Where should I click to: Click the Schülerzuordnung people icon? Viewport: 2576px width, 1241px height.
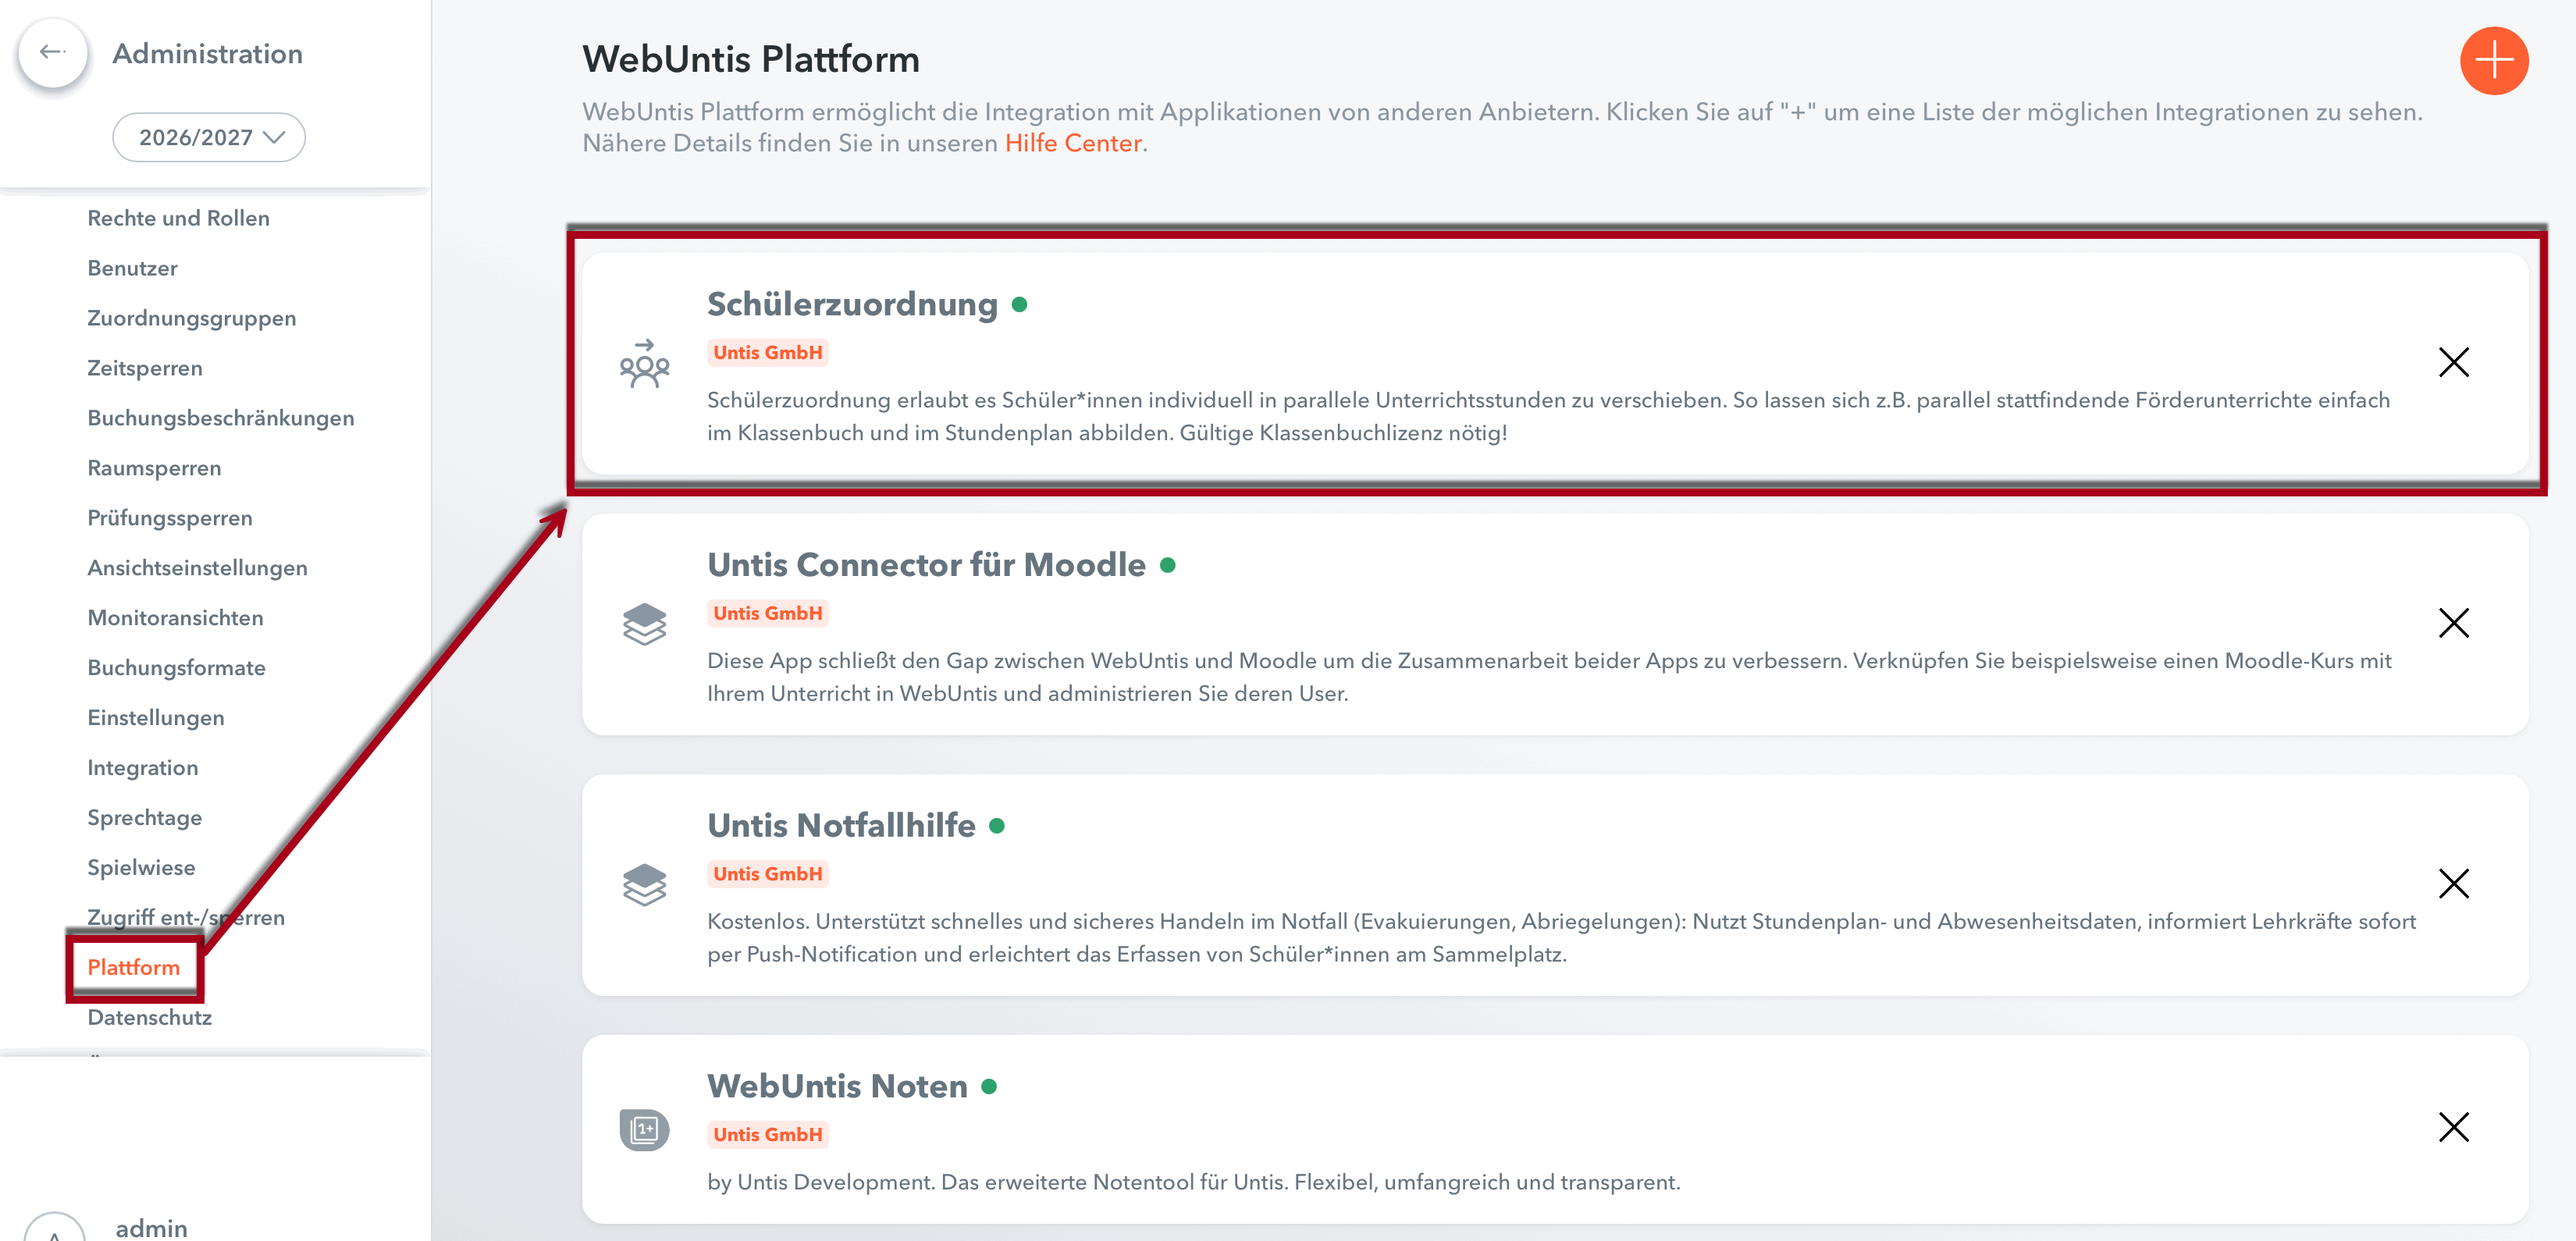click(x=644, y=363)
